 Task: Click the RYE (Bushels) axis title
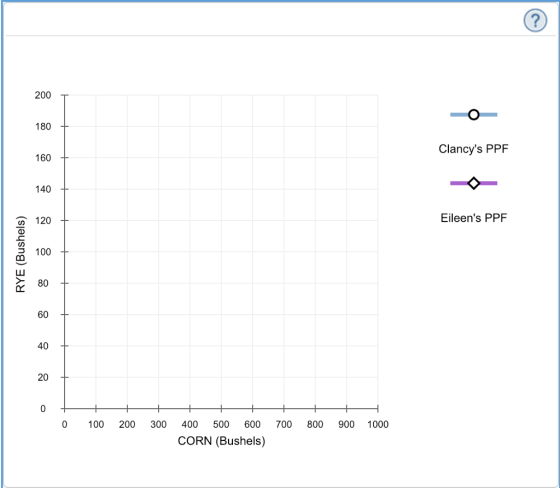click(21, 254)
